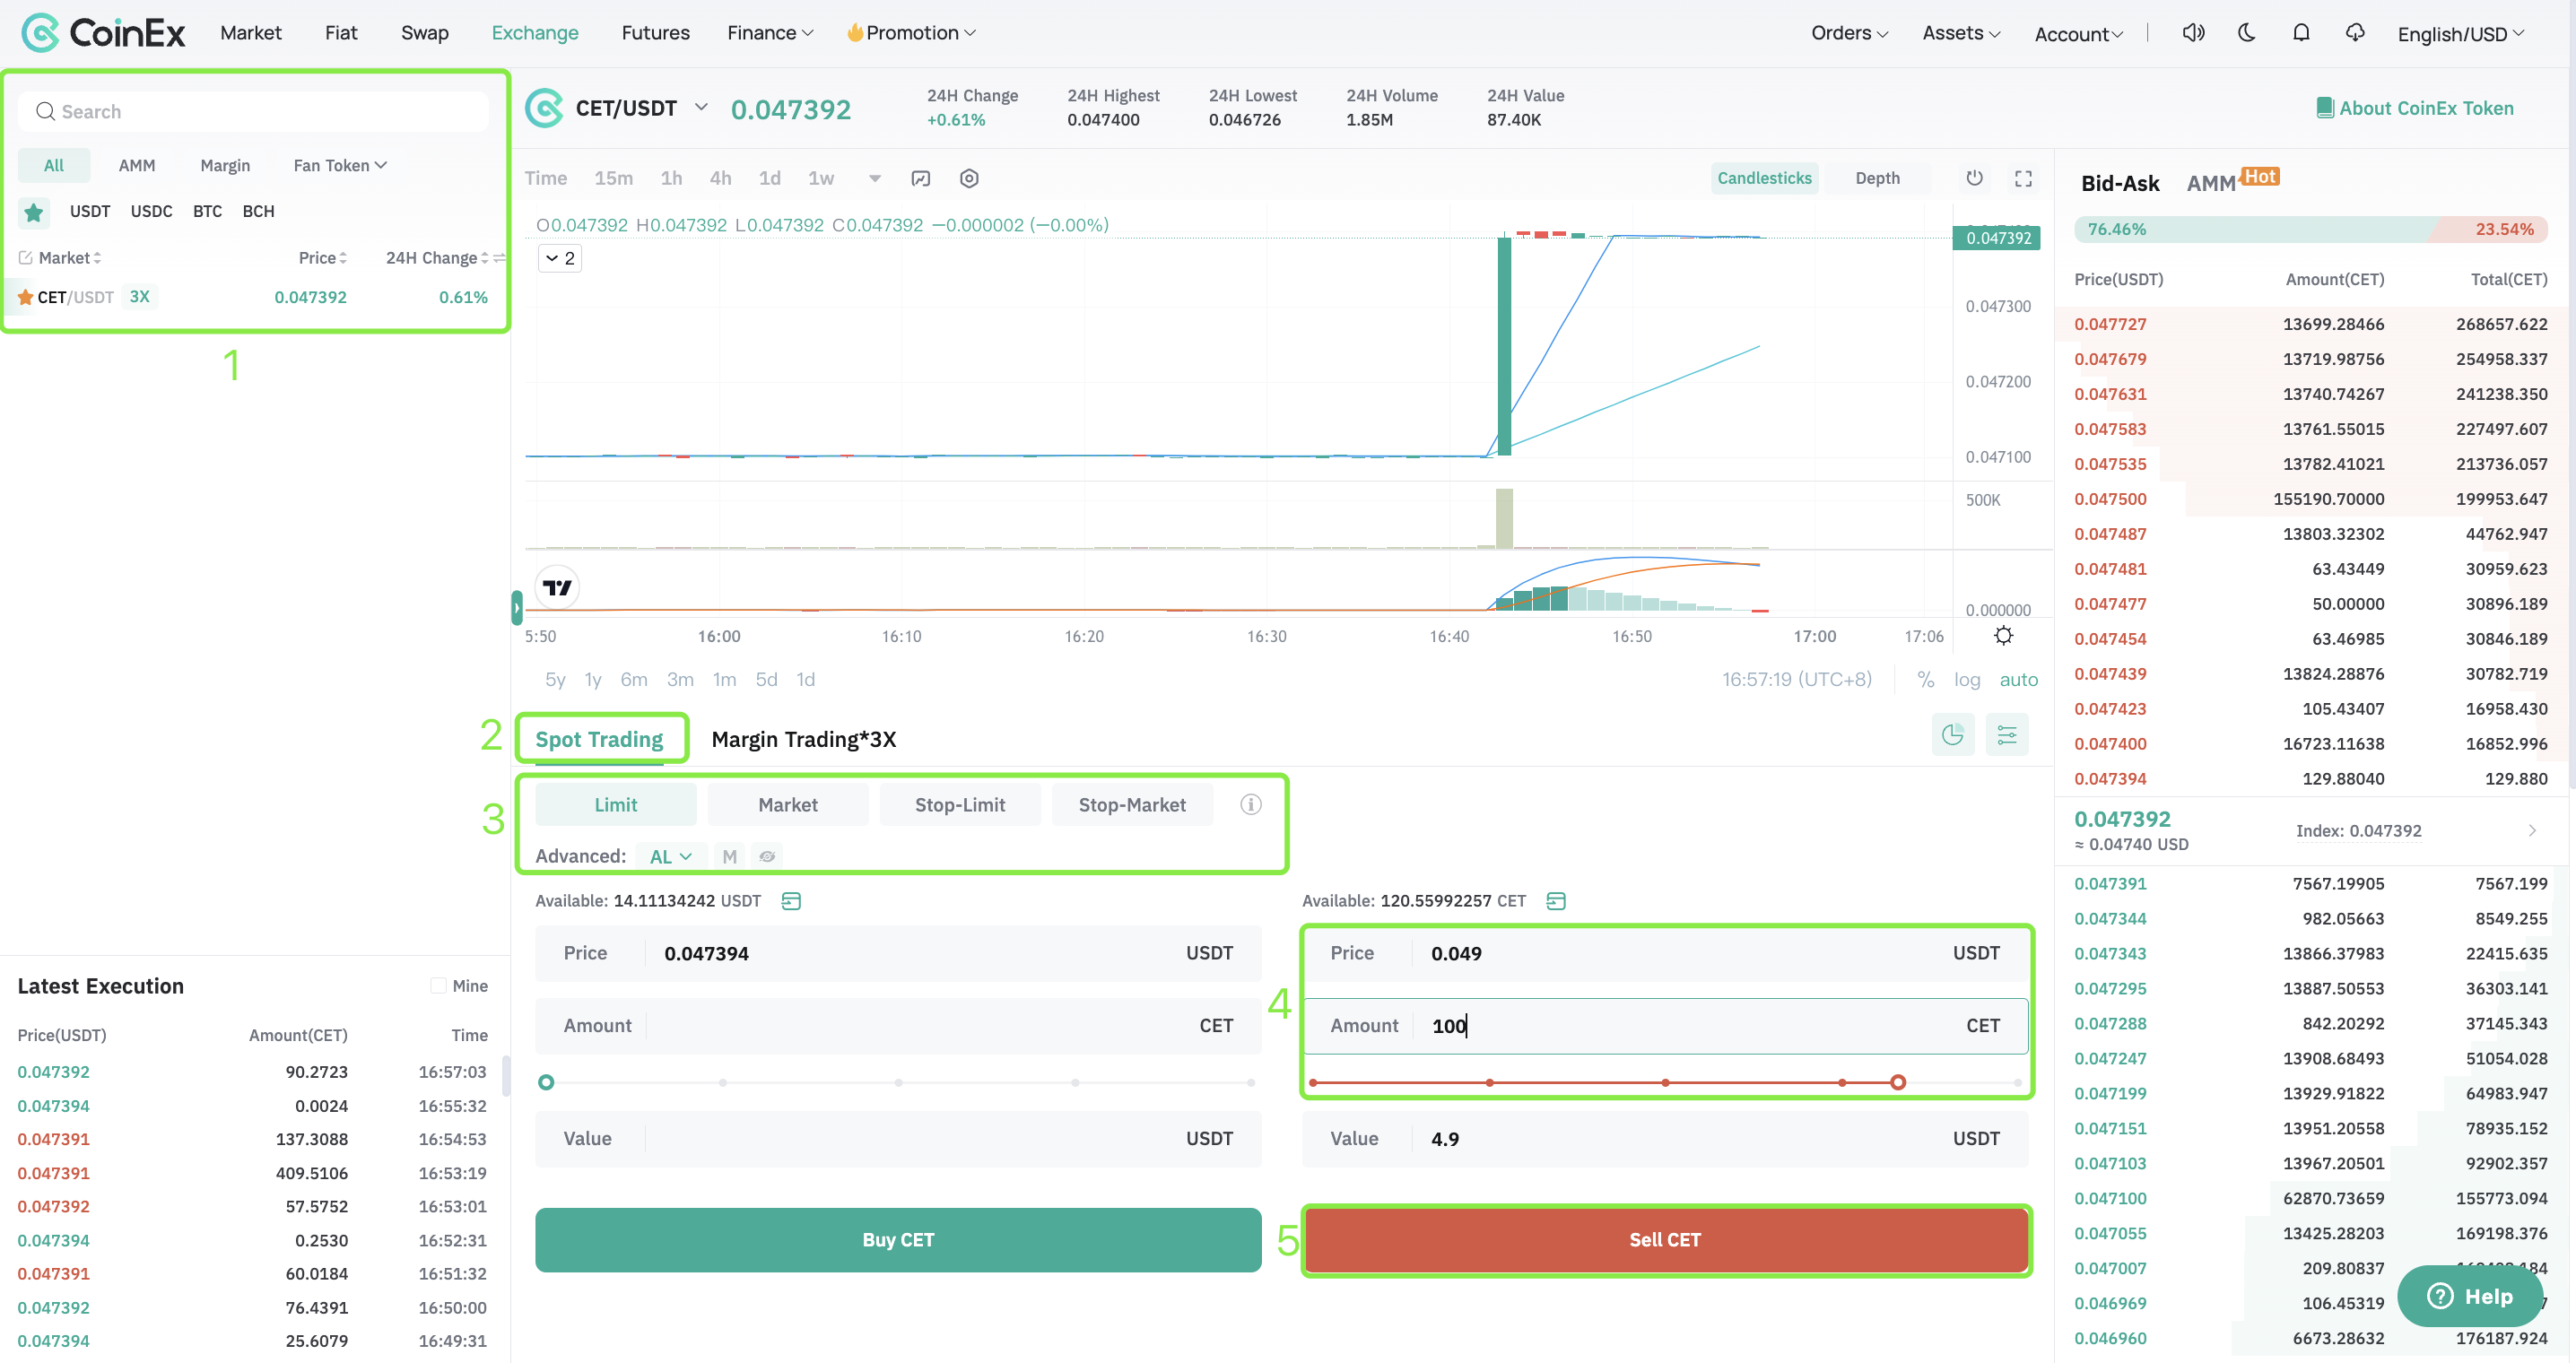
Task: Click the app download cloud icon
Action: tap(2355, 33)
